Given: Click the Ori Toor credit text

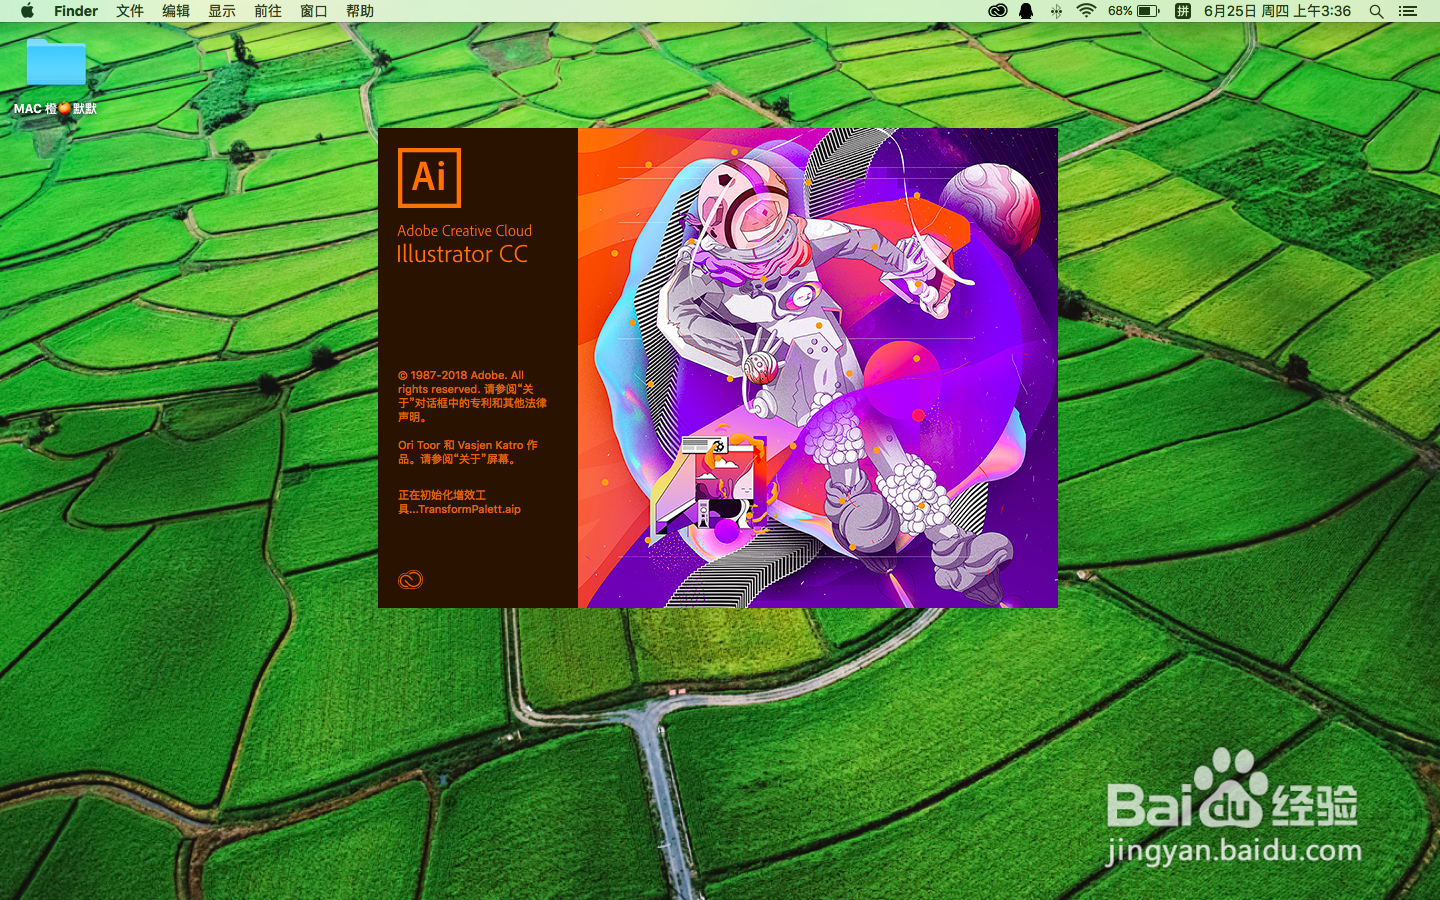Looking at the screenshot, I should click(468, 452).
